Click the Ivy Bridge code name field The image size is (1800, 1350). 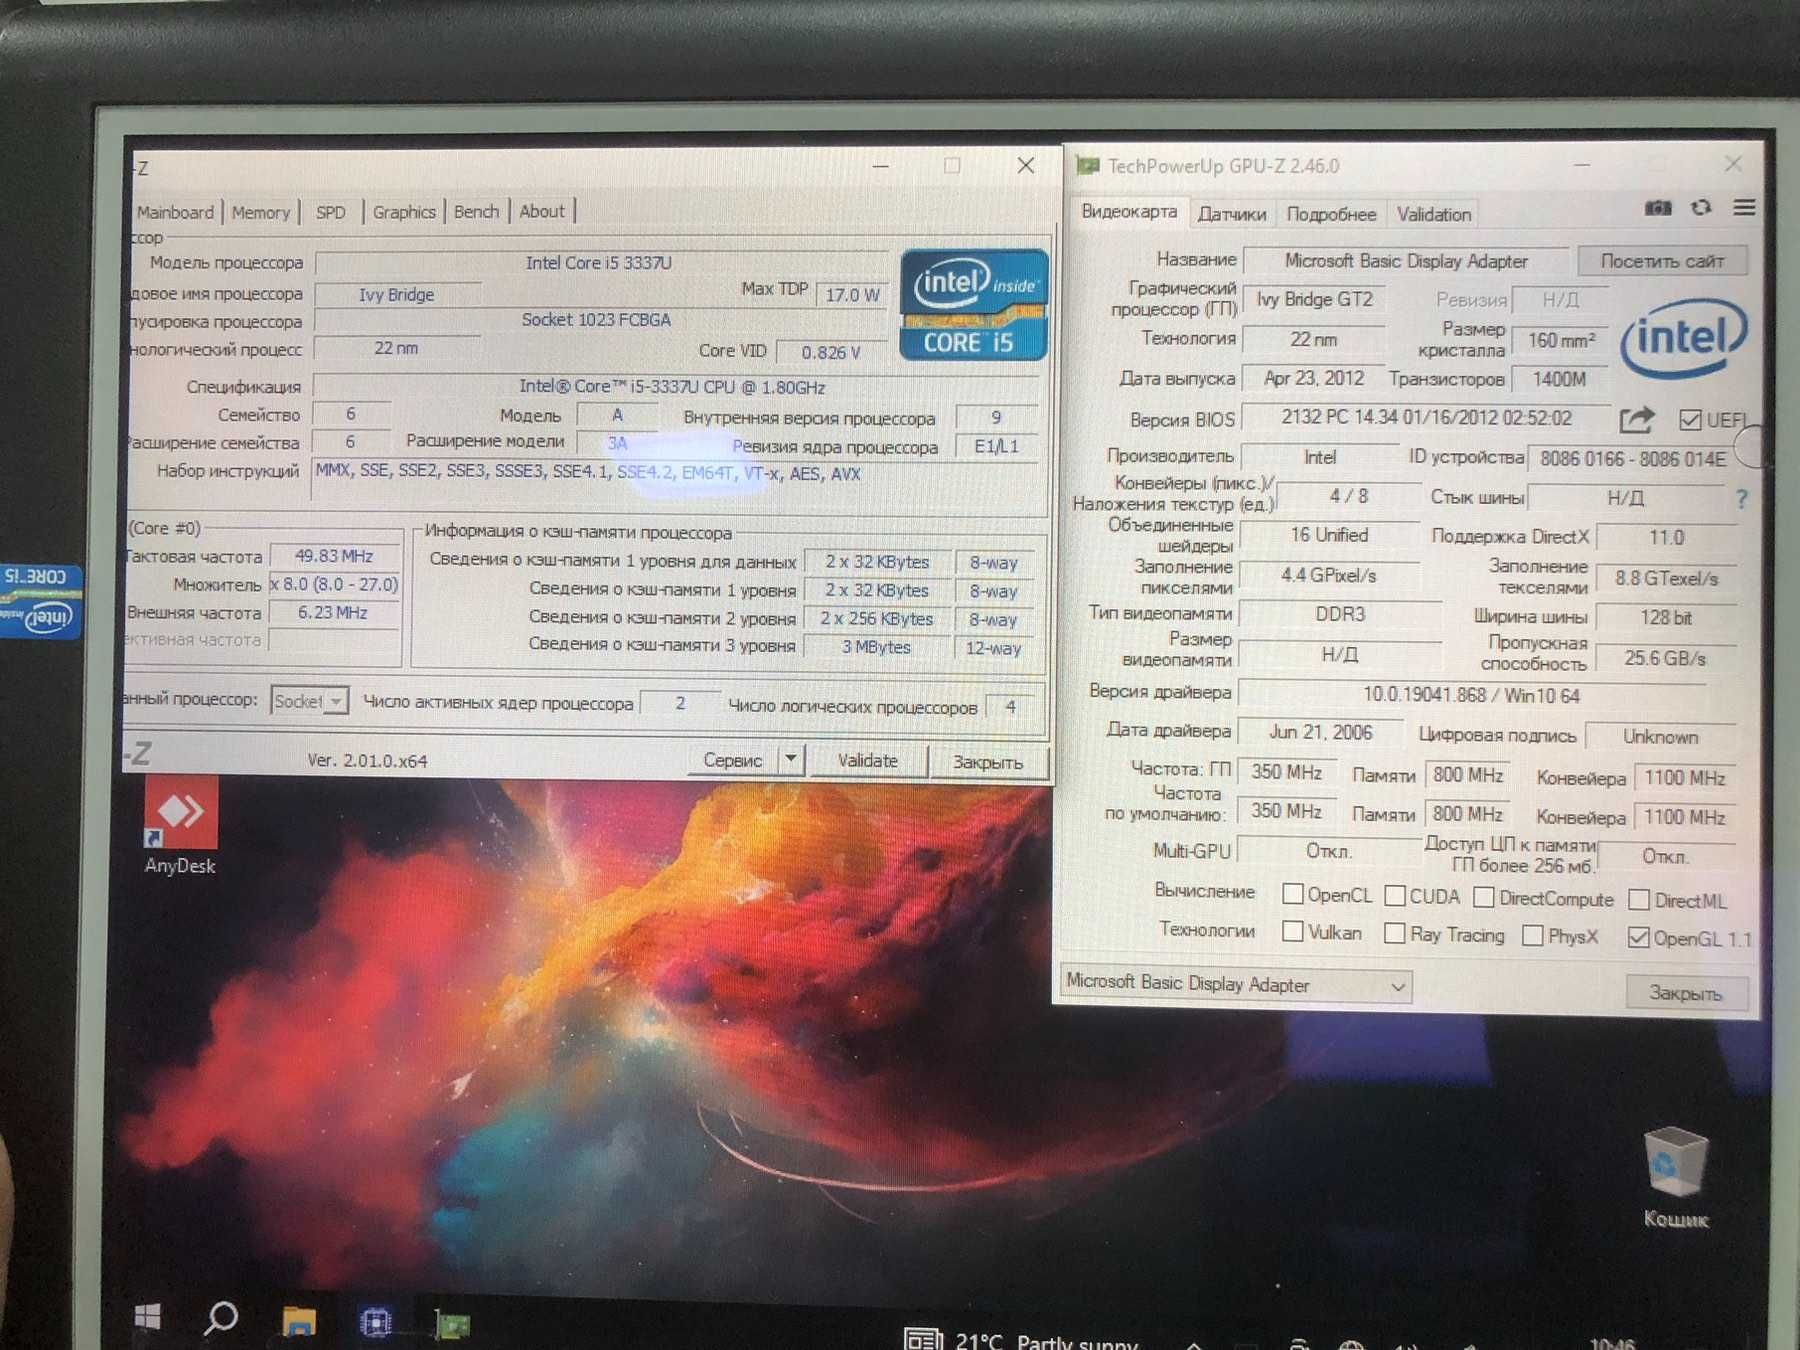[397, 295]
